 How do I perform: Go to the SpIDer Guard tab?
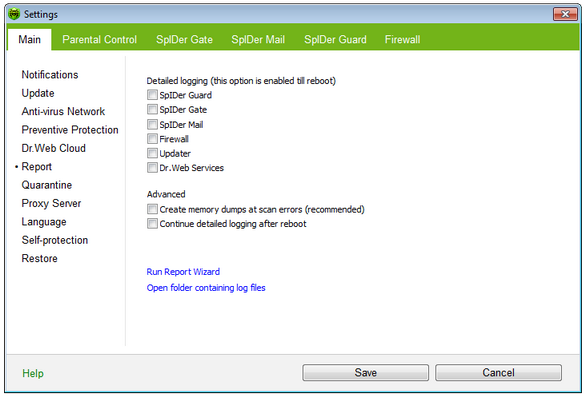click(x=335, y=40)
